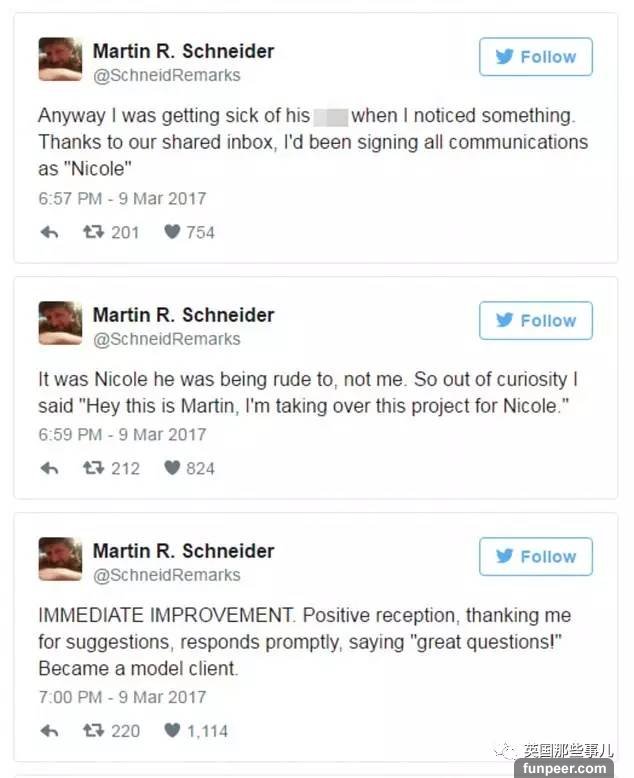
Task: Like the tweet with 1,114 likes
Action: coord(172,731)
